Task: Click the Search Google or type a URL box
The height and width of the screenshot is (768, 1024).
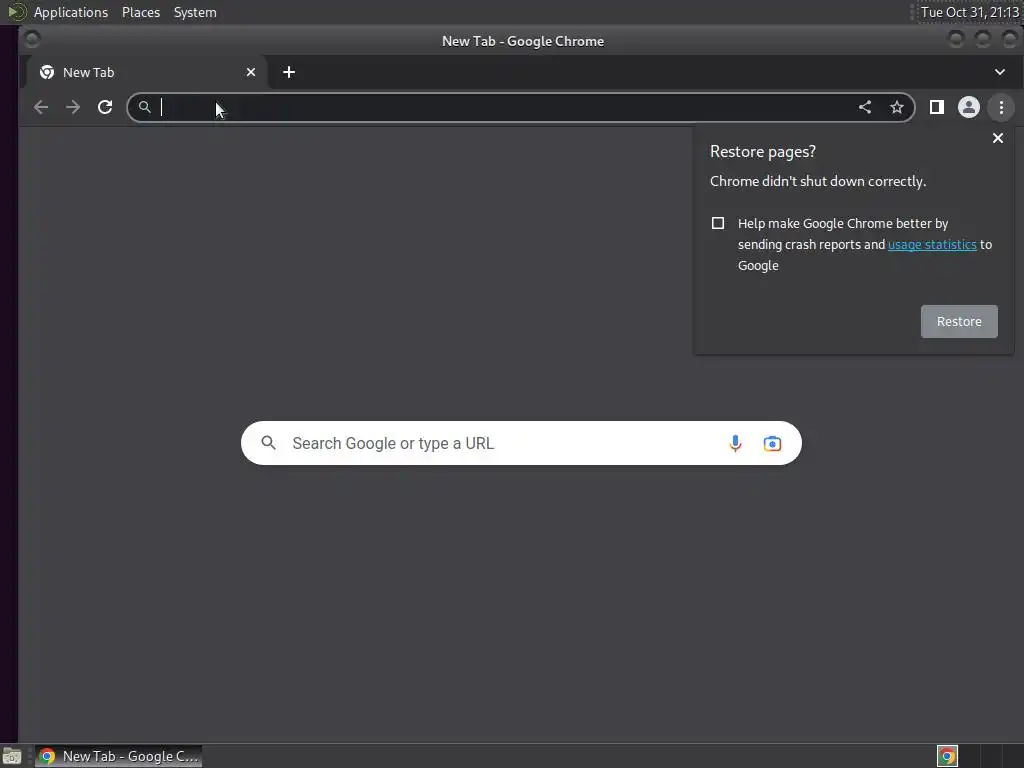Action: click(521, 443)
